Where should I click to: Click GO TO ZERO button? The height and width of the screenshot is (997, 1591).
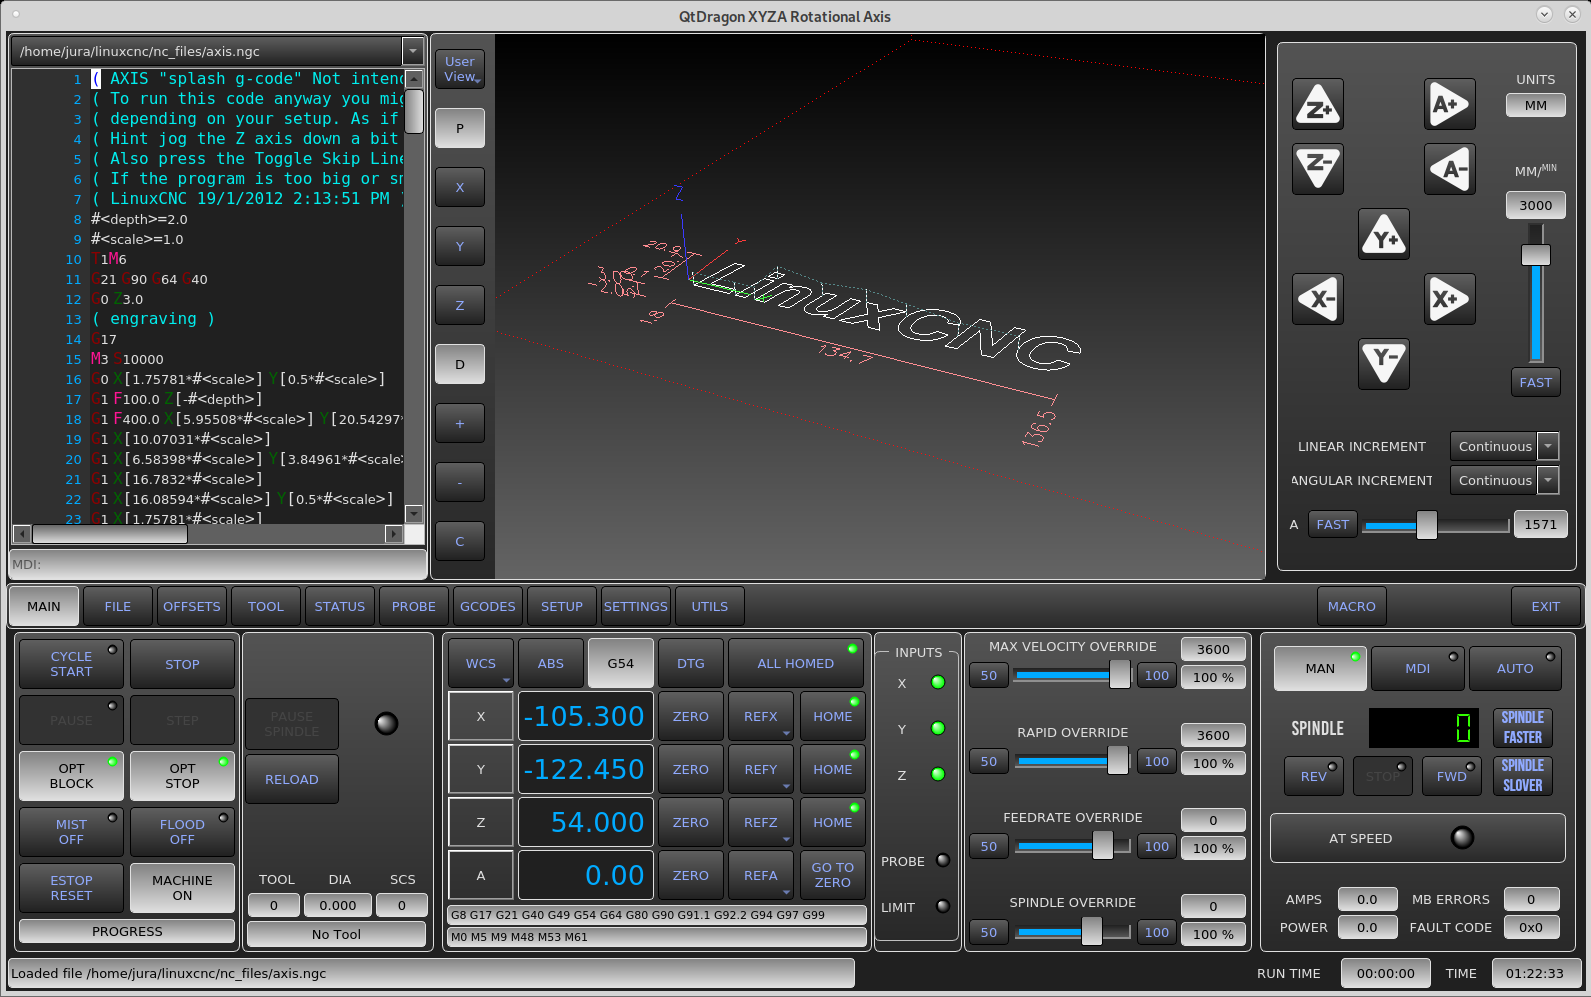(832, 875)
